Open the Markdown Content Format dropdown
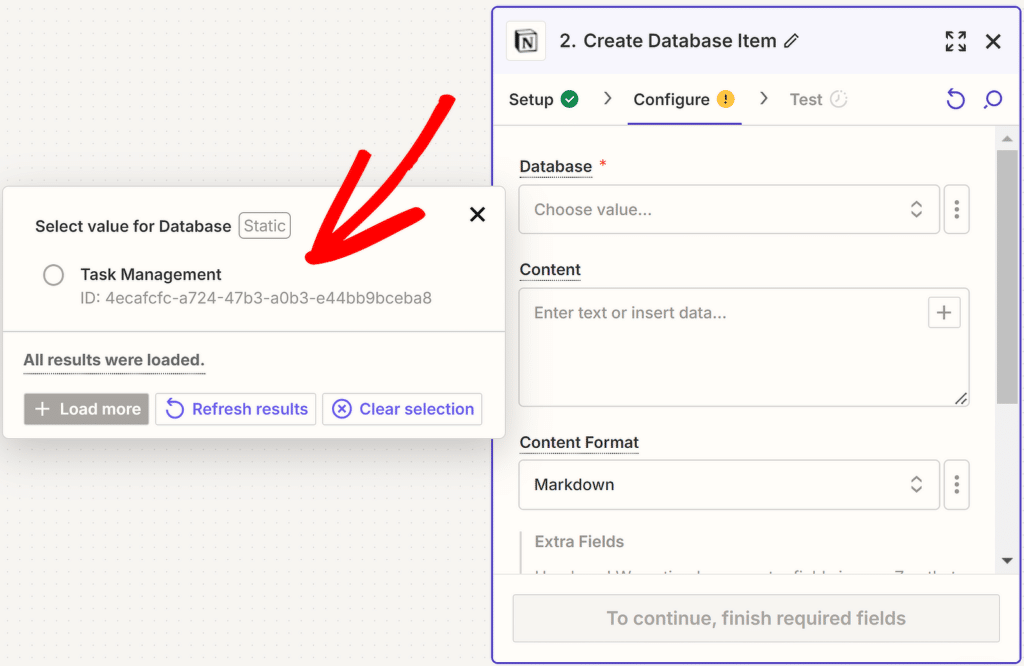The width and height of the screenshot is (1024, 666). pos(728,485)
